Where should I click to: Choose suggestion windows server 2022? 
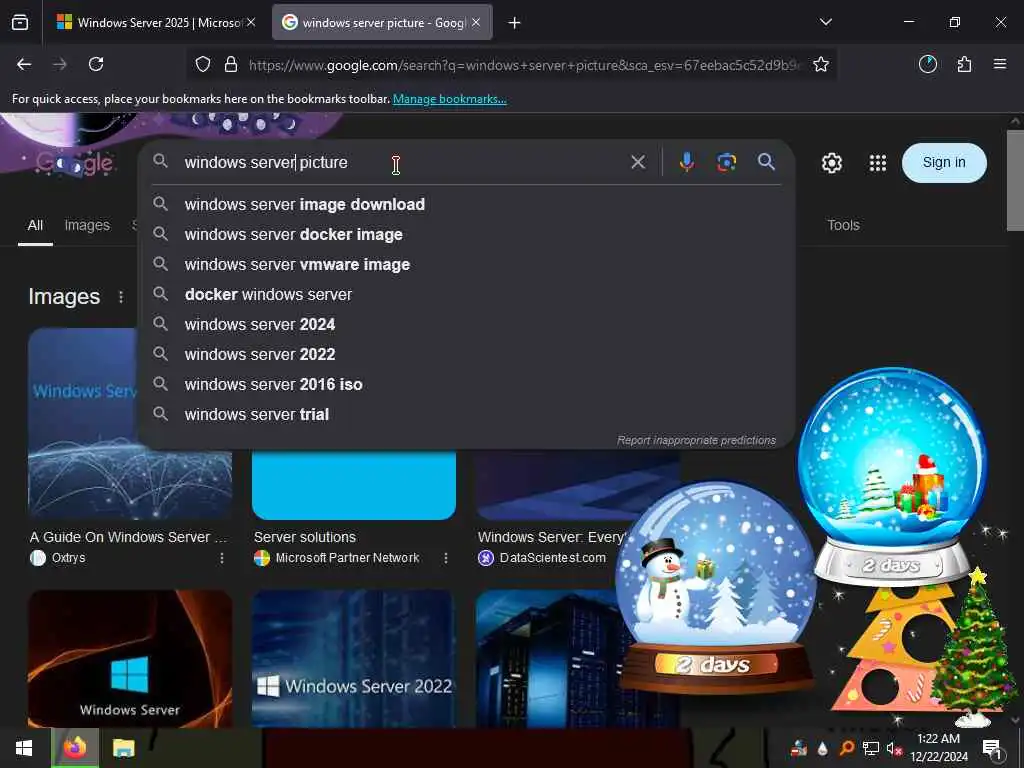(x=466, y=355)
